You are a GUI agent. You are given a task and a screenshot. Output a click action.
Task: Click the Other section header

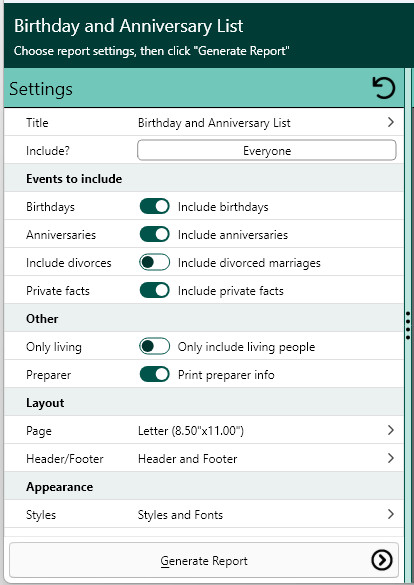pyautogui.click(x=42, y=319)
